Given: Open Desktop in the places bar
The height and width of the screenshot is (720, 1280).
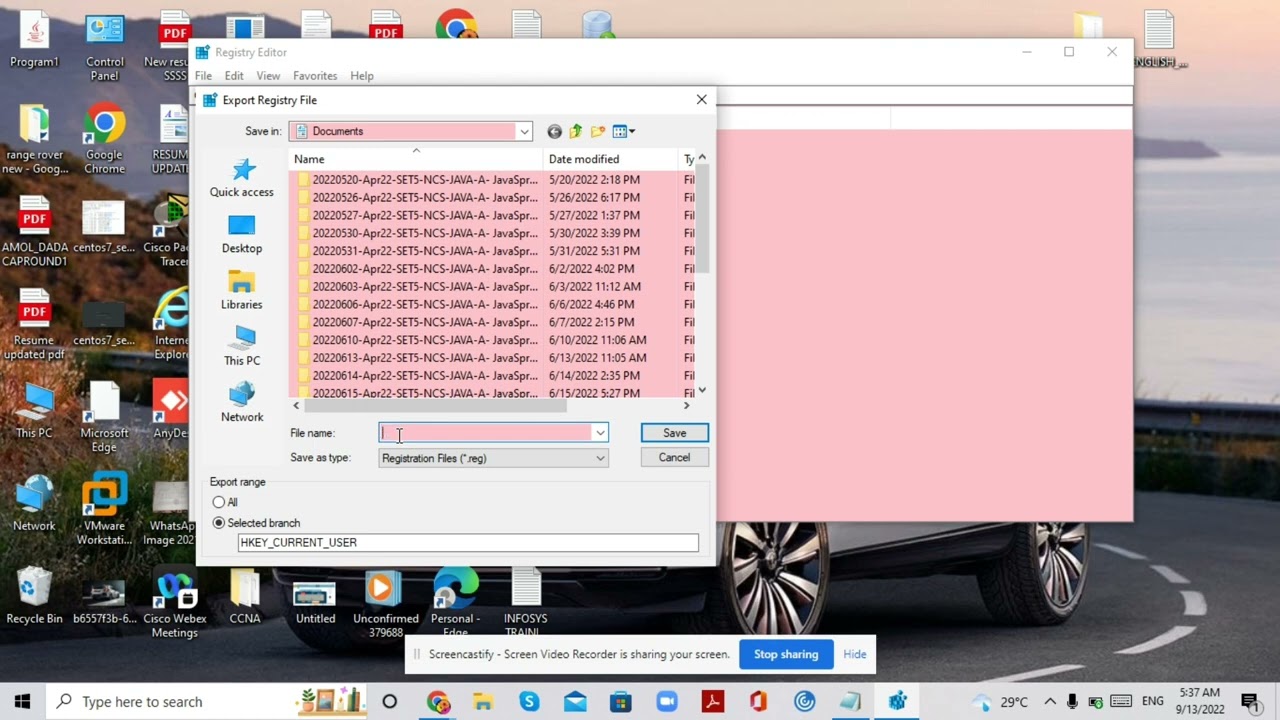Looking at the screenshot, I should [241, 234].
